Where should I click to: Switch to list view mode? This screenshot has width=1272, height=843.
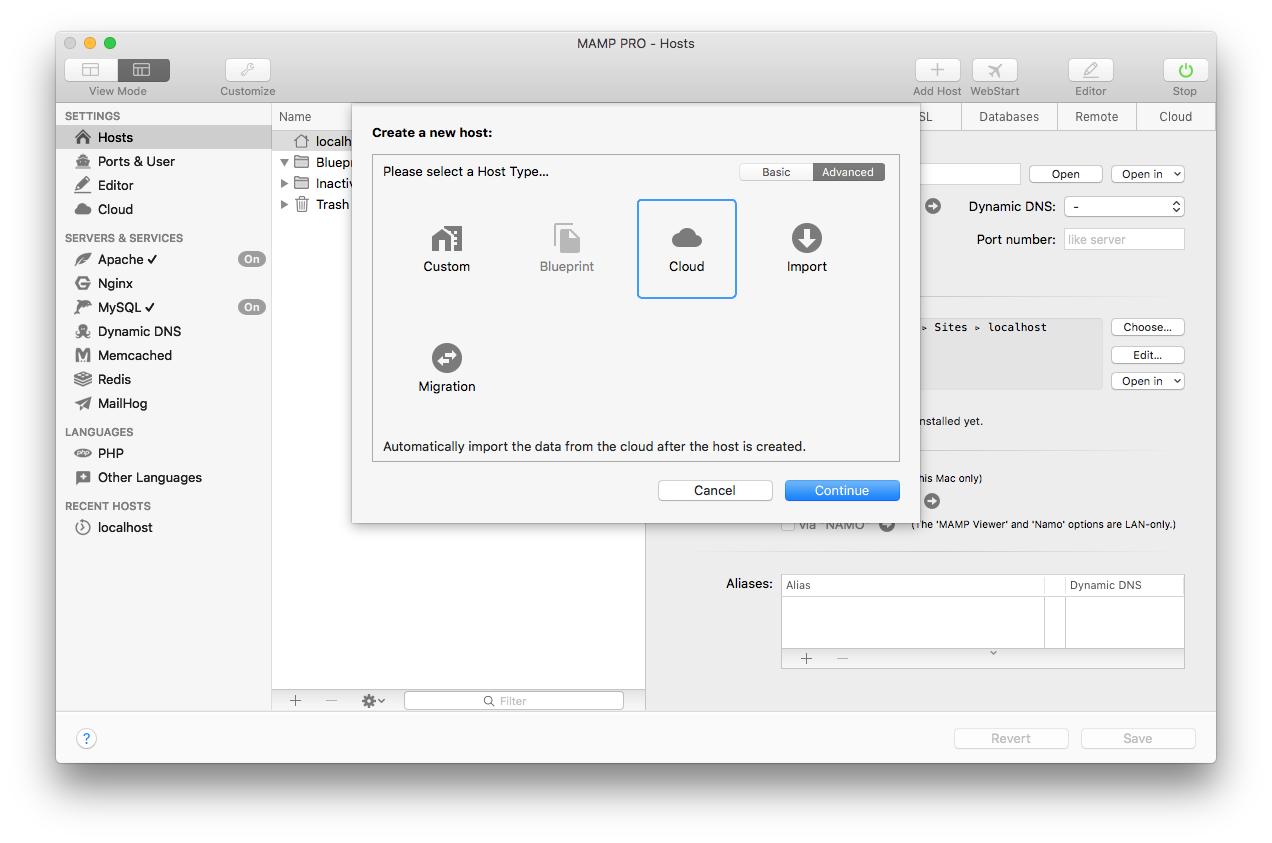point(91,70)
